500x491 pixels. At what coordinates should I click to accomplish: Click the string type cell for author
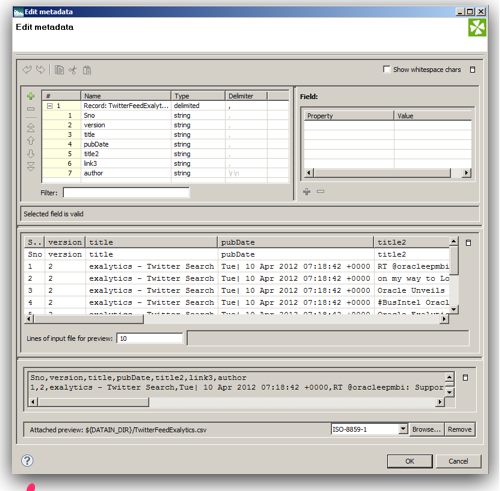pos(198,173)
